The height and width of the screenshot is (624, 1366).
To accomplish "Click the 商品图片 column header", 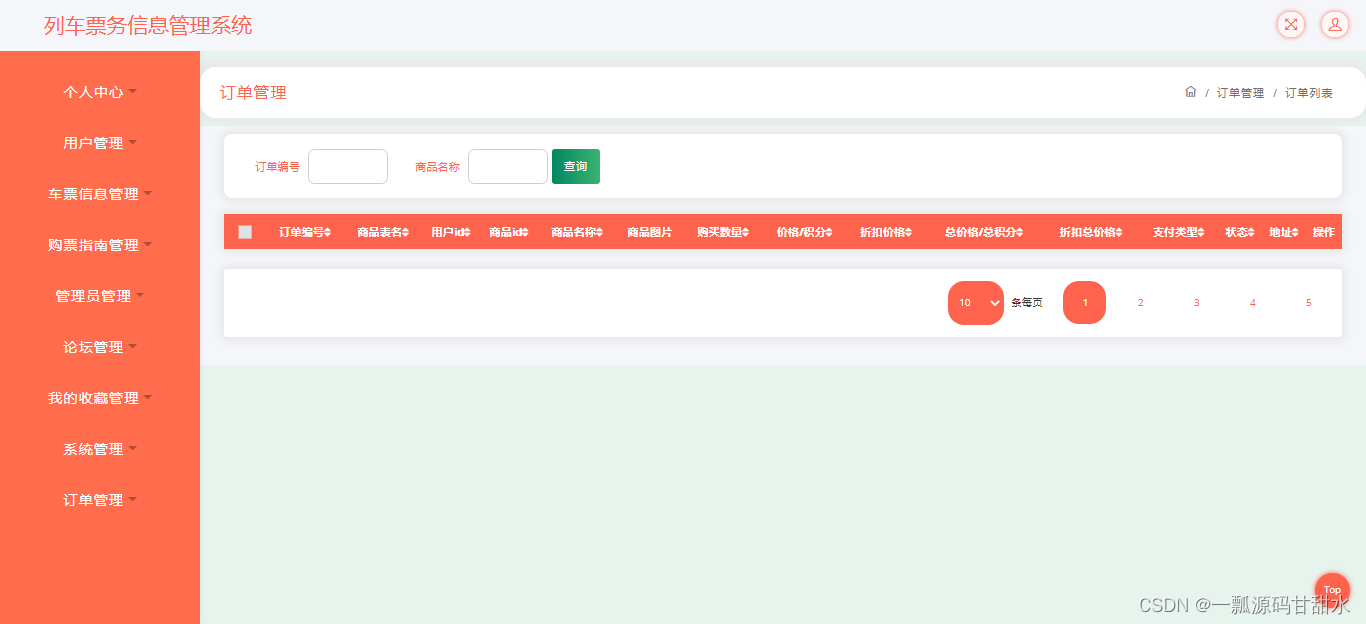I will (649, 232).
